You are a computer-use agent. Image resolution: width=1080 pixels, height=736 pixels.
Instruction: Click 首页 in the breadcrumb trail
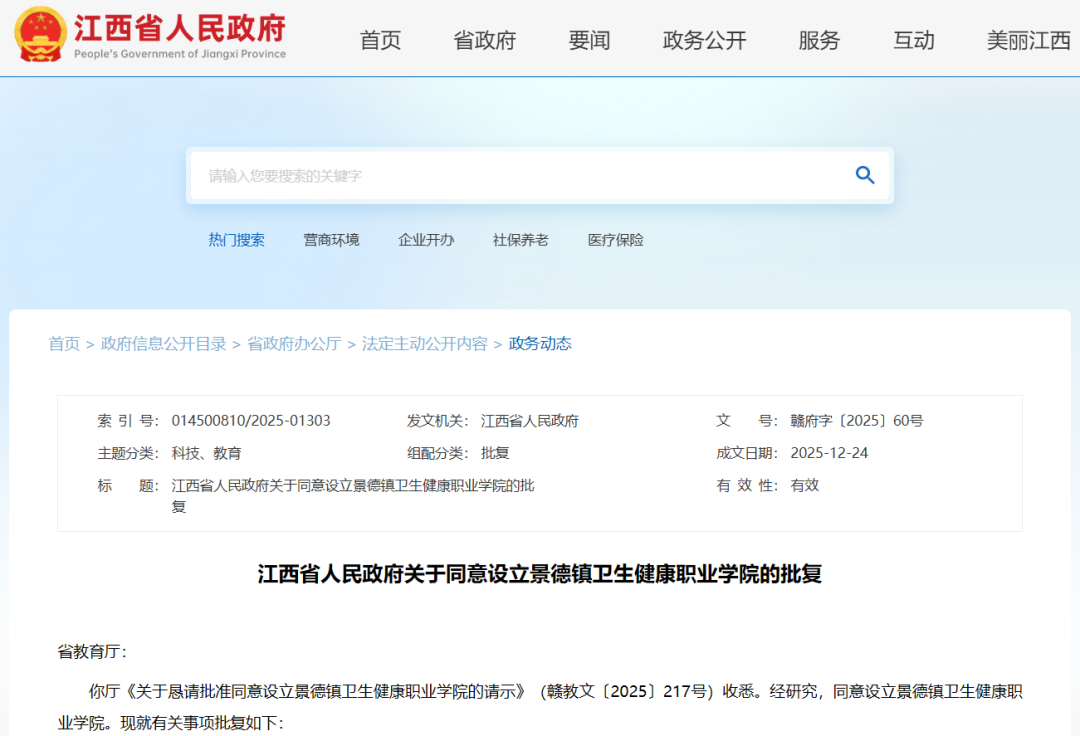coord(64,343)
